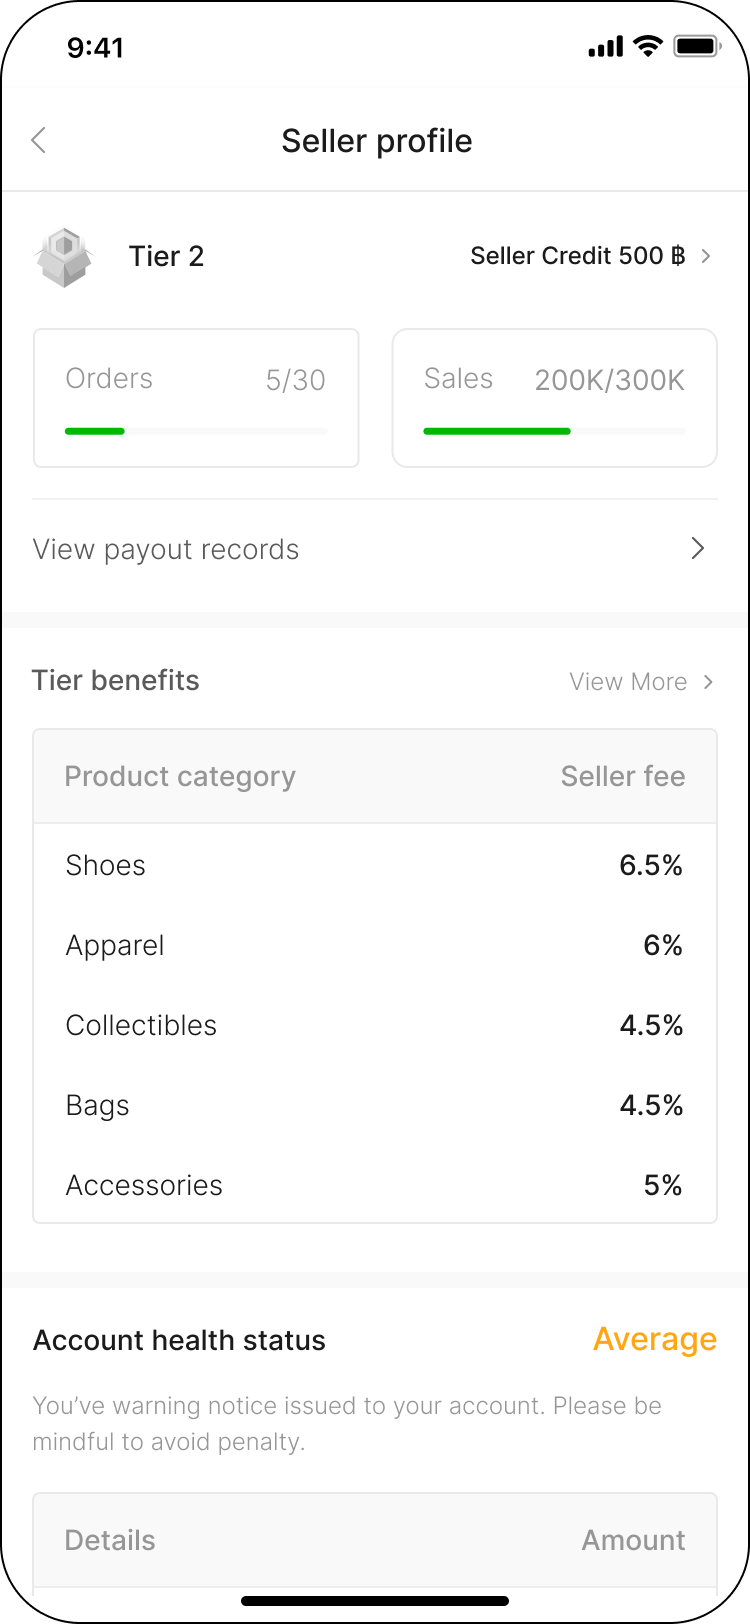
Task: Tap the cellular signal bars icon
Action: [606, 47]
